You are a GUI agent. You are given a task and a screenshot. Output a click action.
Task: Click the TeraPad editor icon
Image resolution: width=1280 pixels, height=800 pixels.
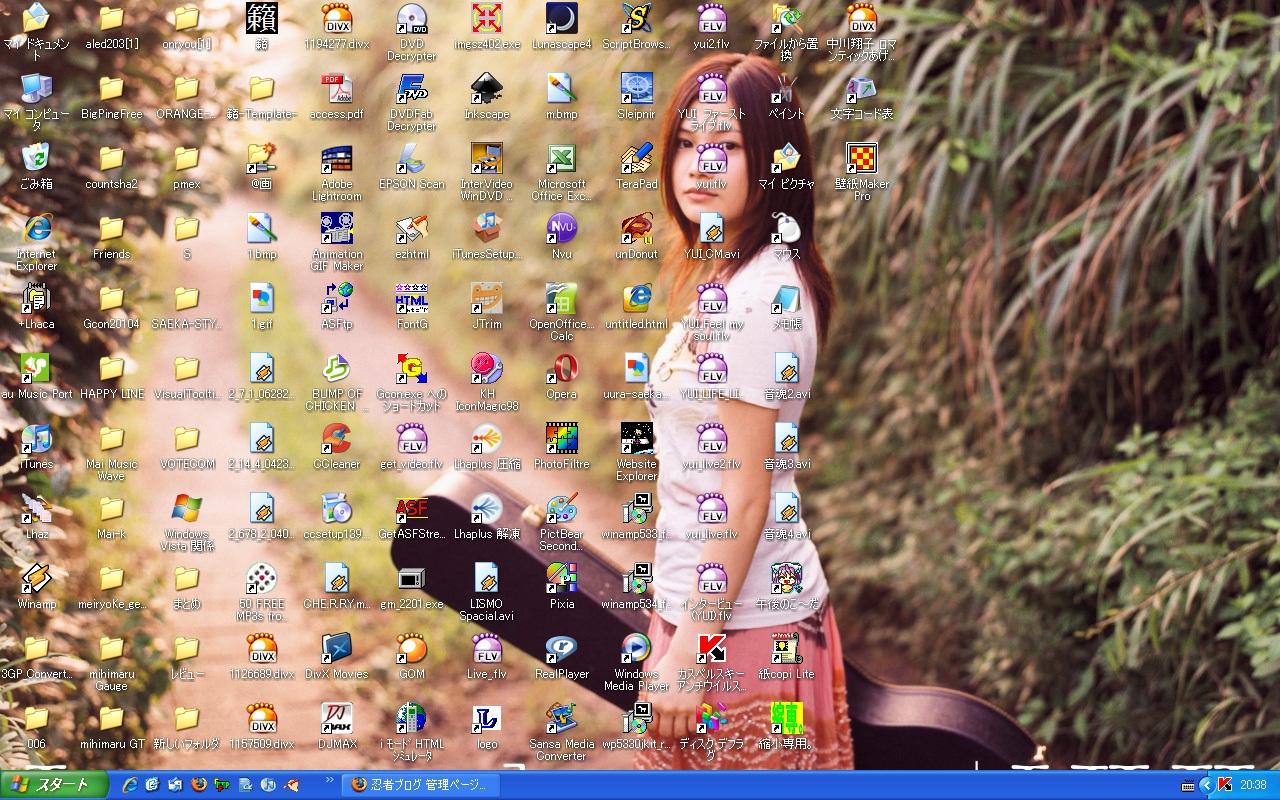[636, 160]
